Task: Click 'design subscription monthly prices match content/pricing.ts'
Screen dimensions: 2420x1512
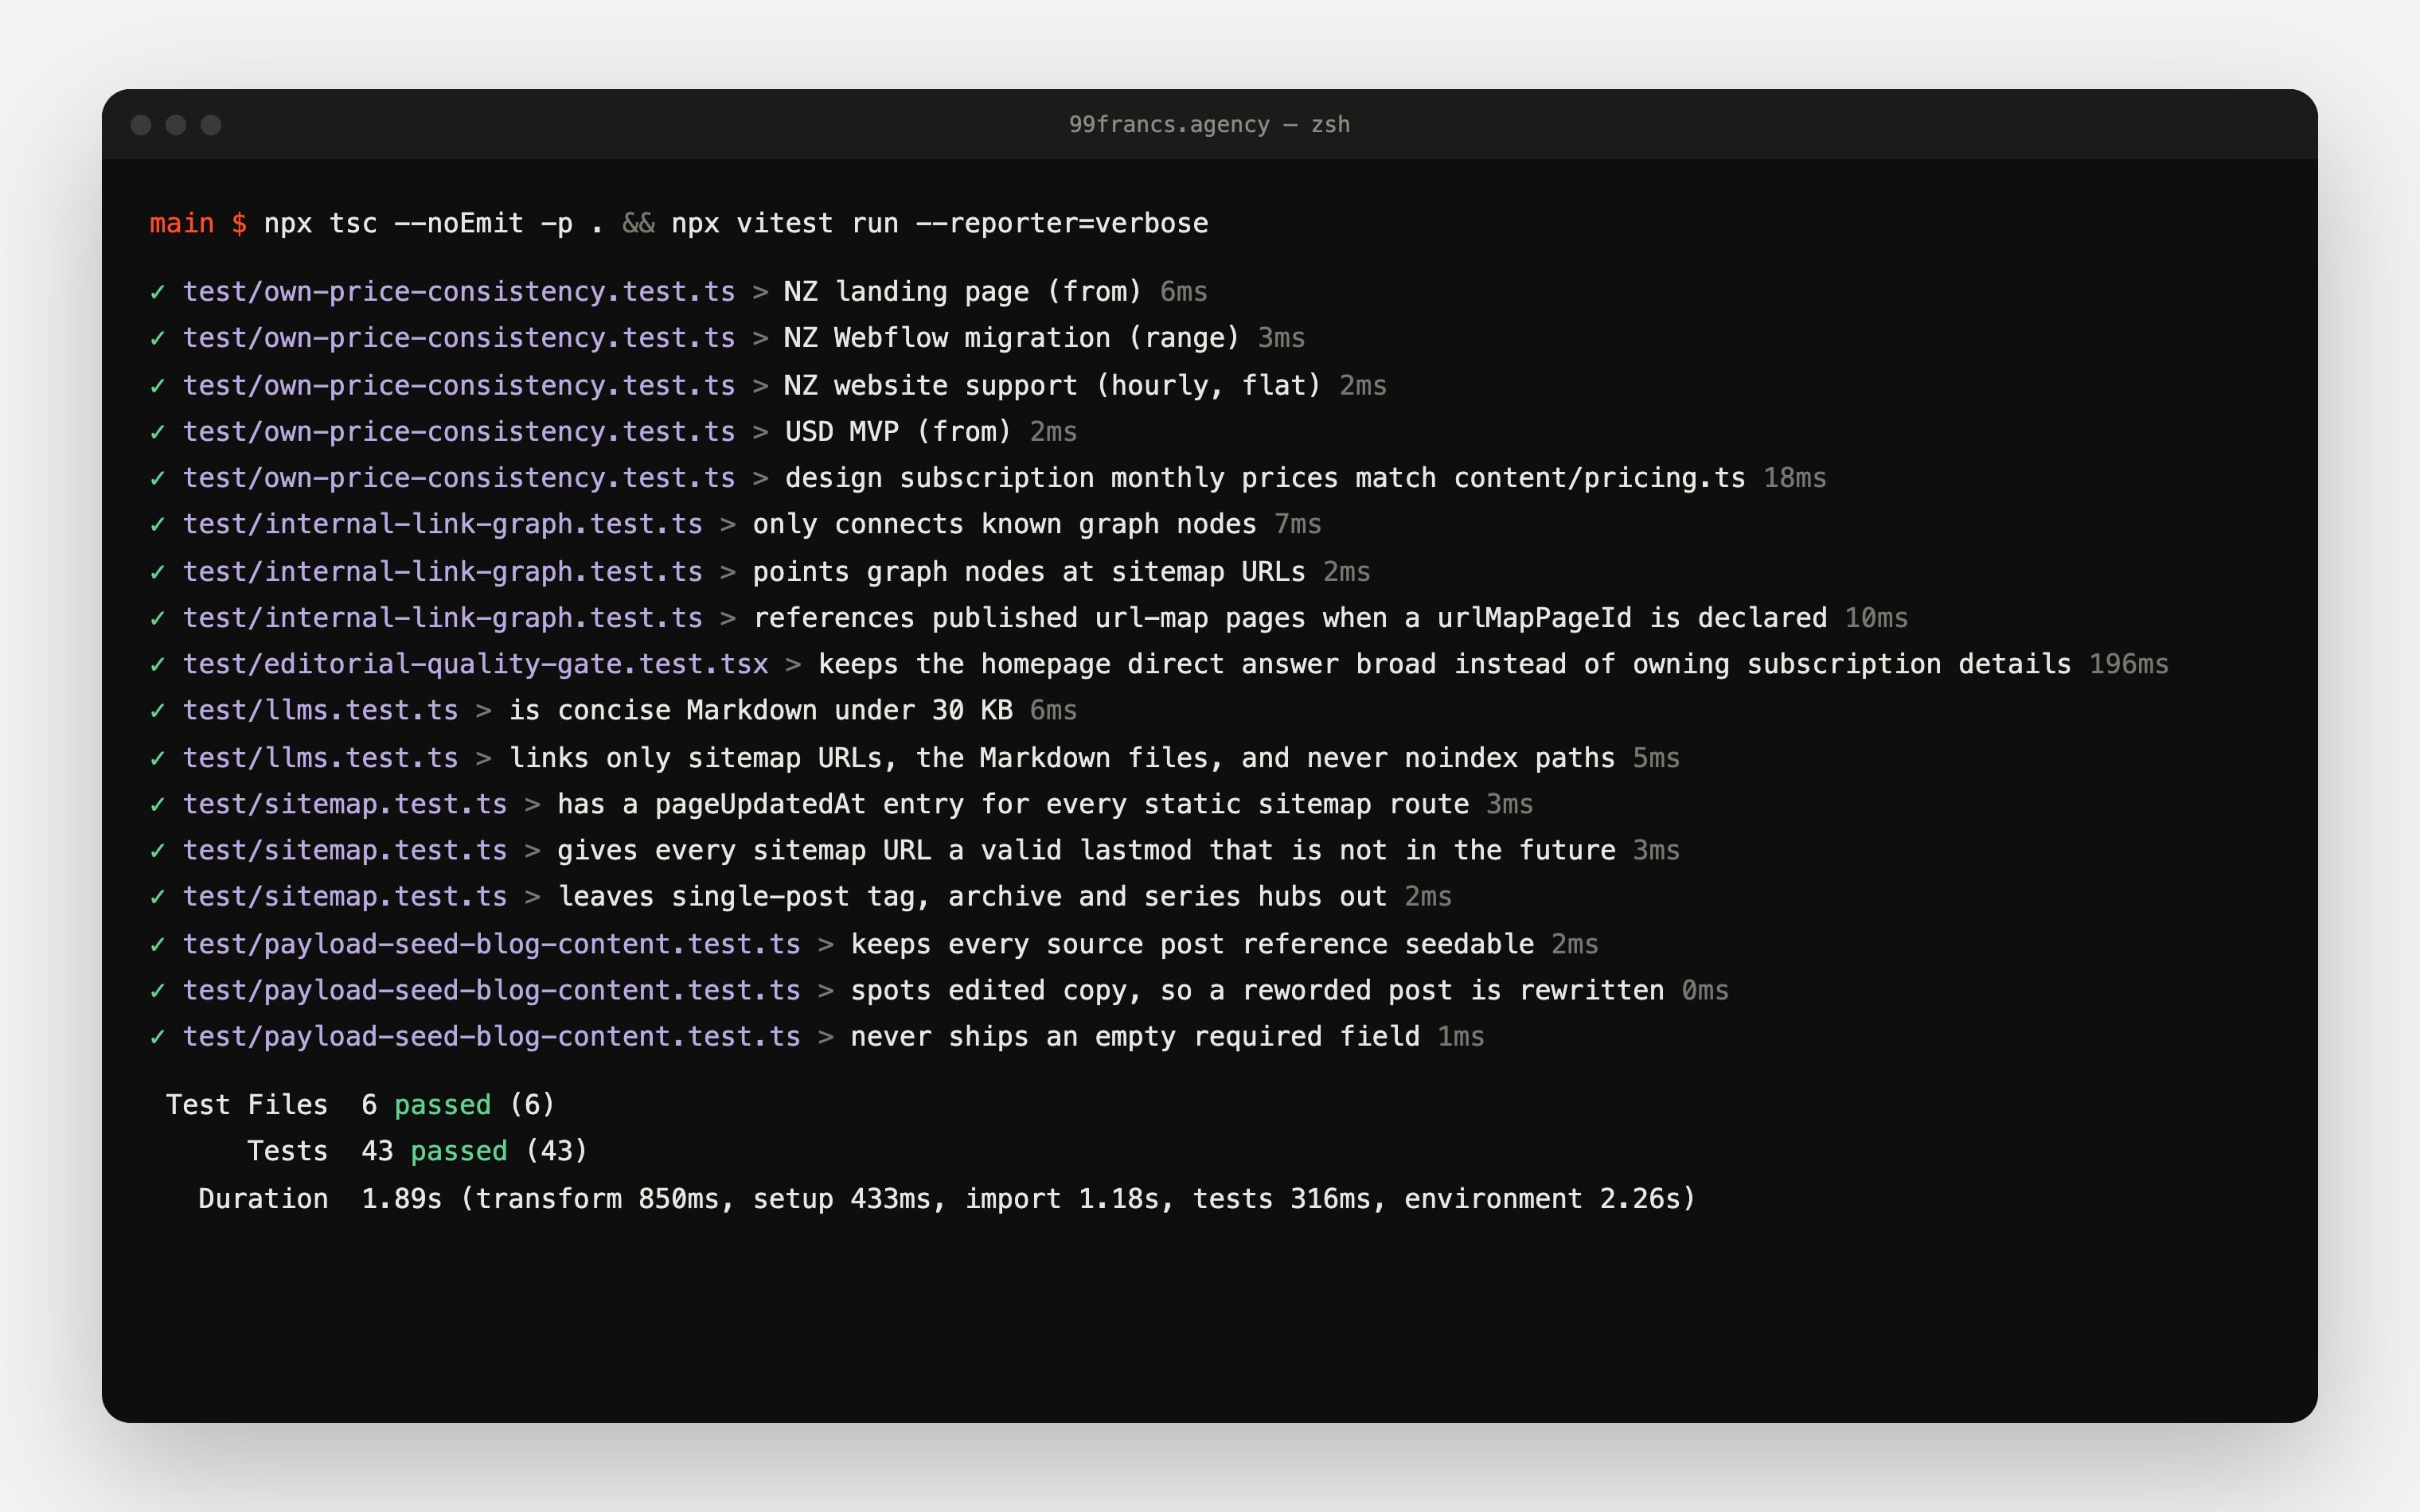Action: (1265, 478)
